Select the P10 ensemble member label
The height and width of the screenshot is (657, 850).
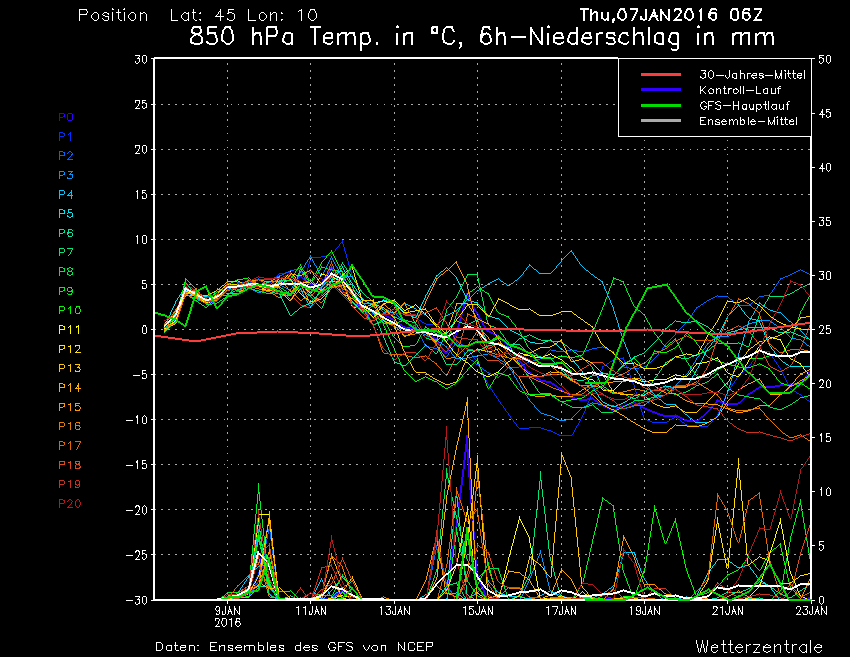69,310
